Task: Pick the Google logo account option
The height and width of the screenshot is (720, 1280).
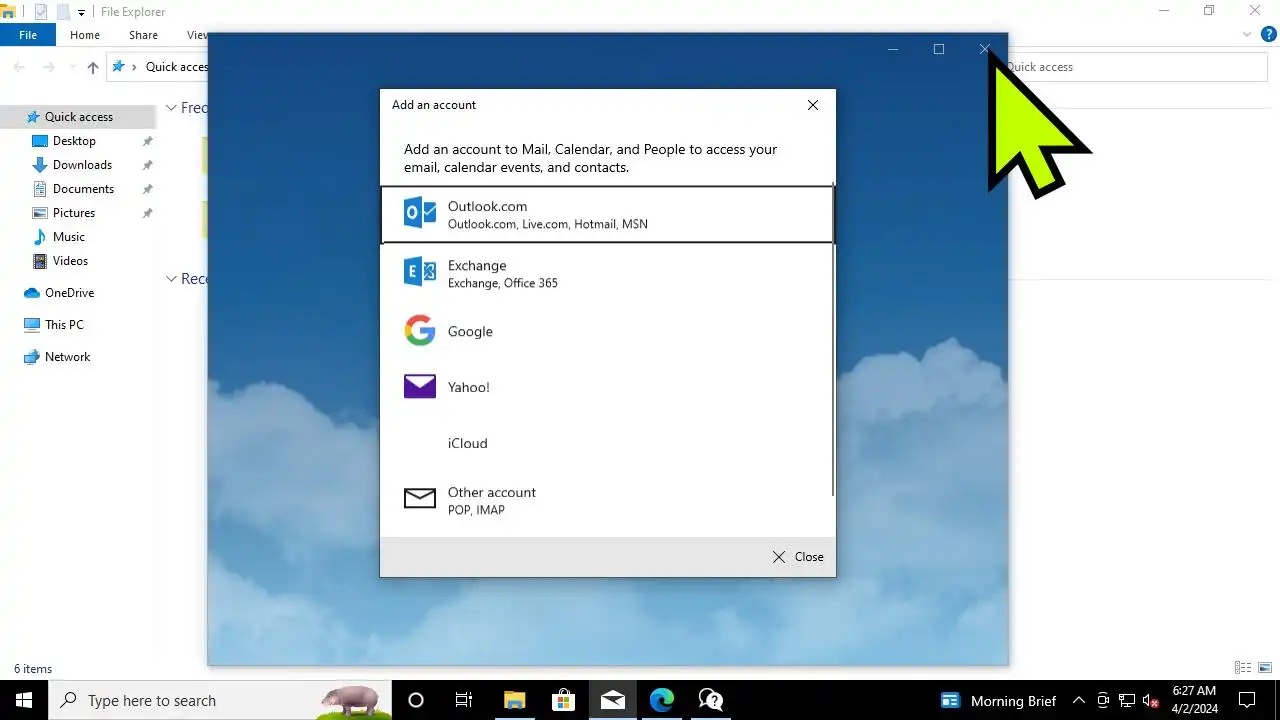Action: 420,331
